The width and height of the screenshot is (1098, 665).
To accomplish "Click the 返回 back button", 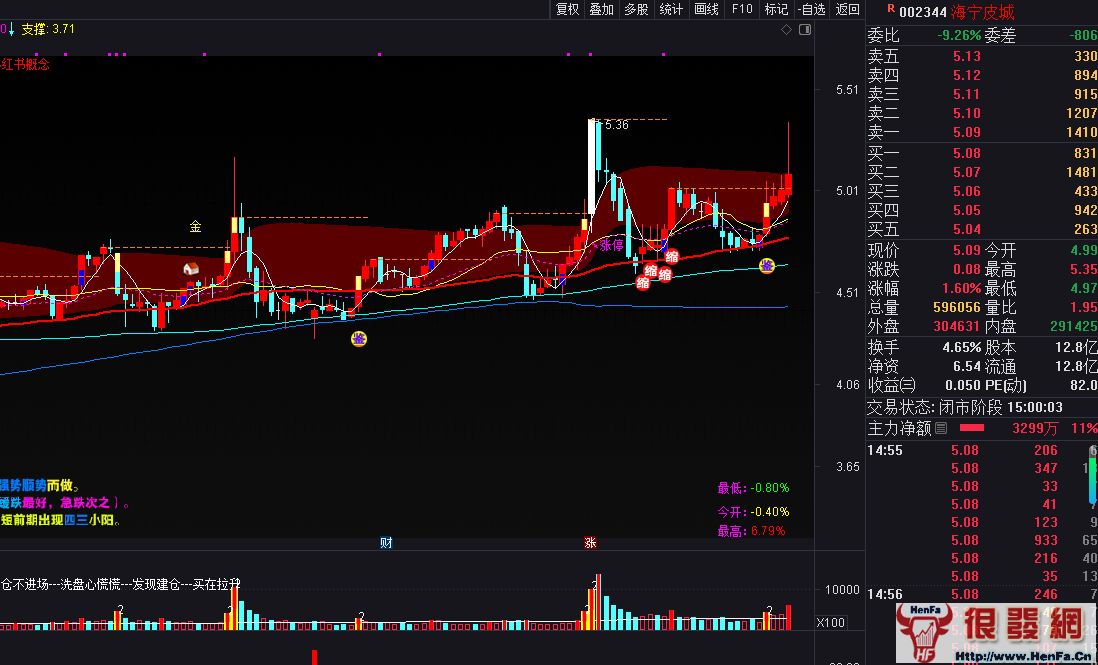I will coord(847,10).
